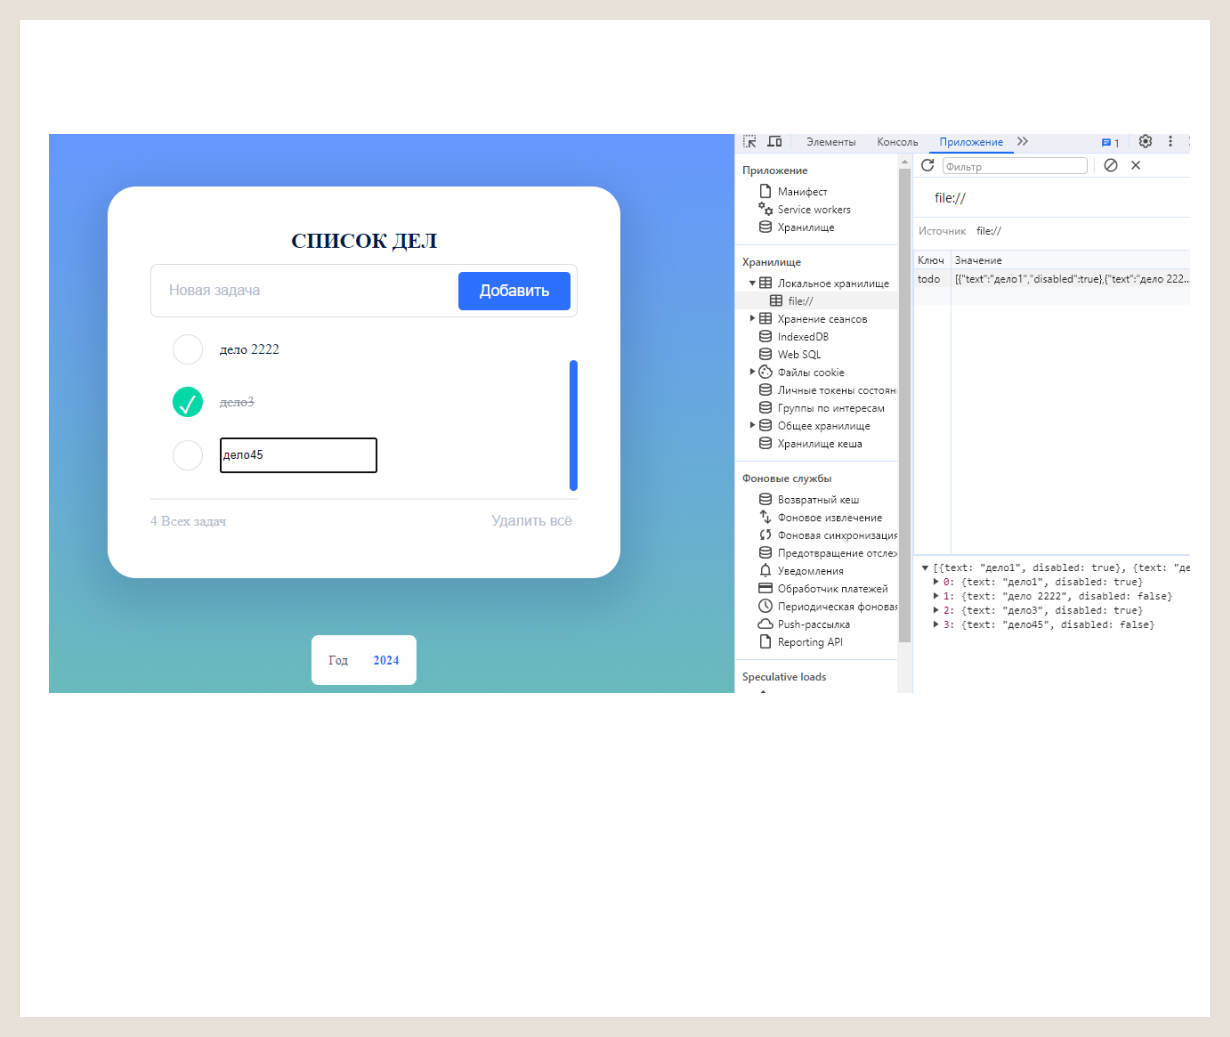Click the Периодическая фоновая clock icon
This screenshot has height=1037, width=1230.
click(x=765, y=606)
